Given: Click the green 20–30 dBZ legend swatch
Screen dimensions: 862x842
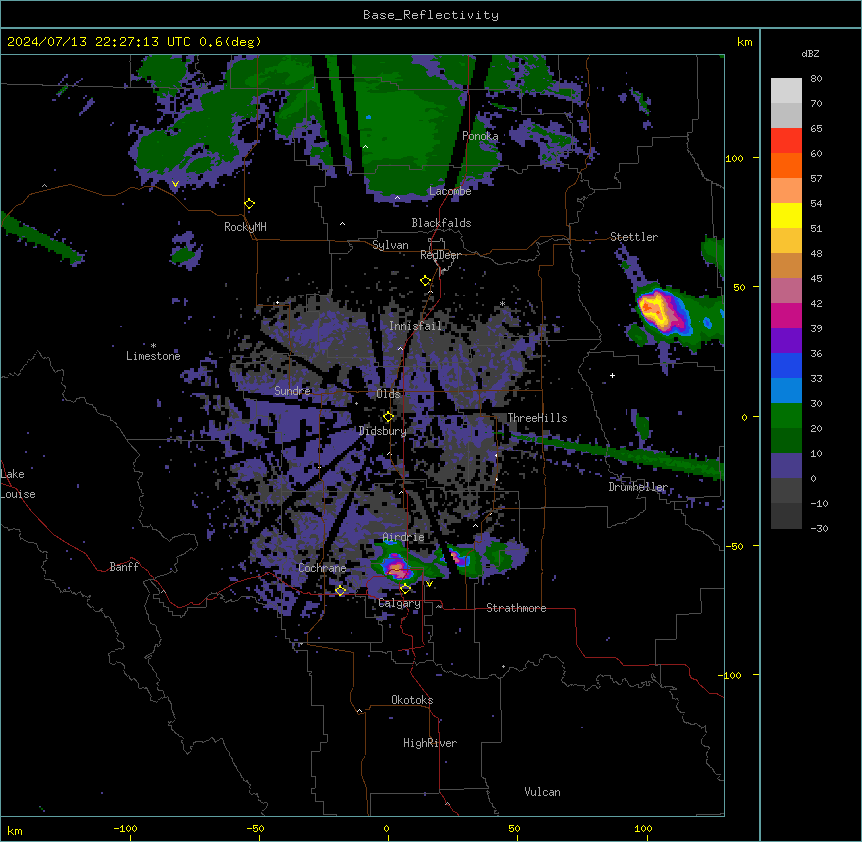Looking at the screenshot, I should click(x=786, y=416).
